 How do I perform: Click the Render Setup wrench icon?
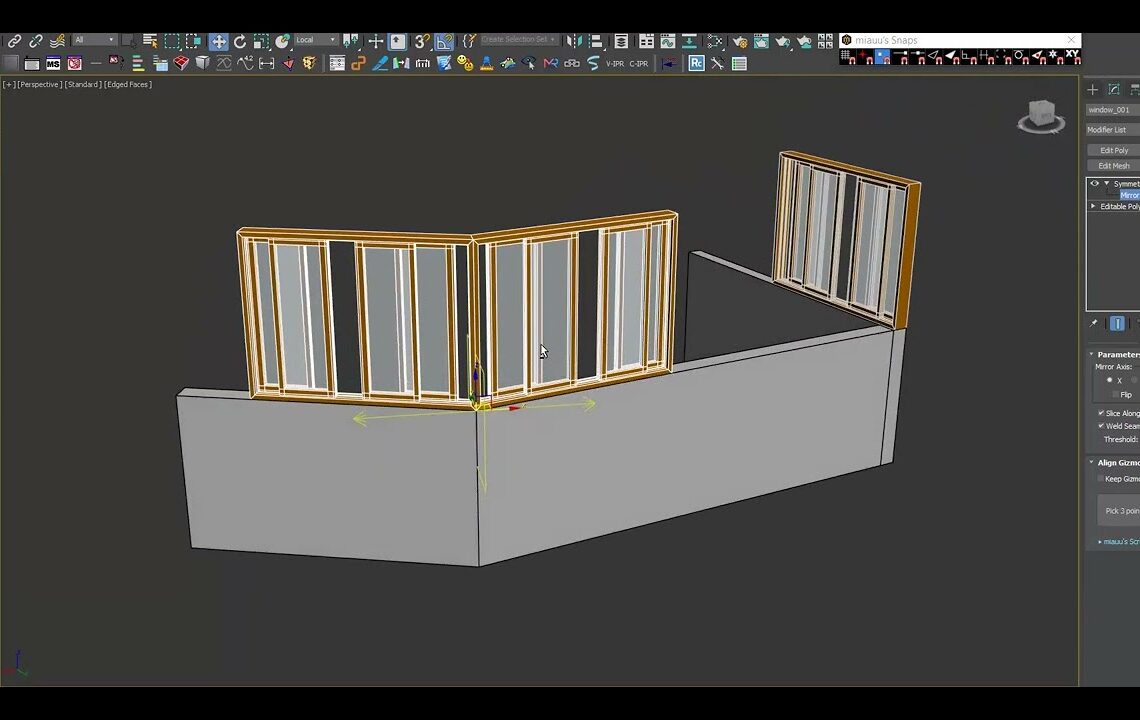(742, 40)
